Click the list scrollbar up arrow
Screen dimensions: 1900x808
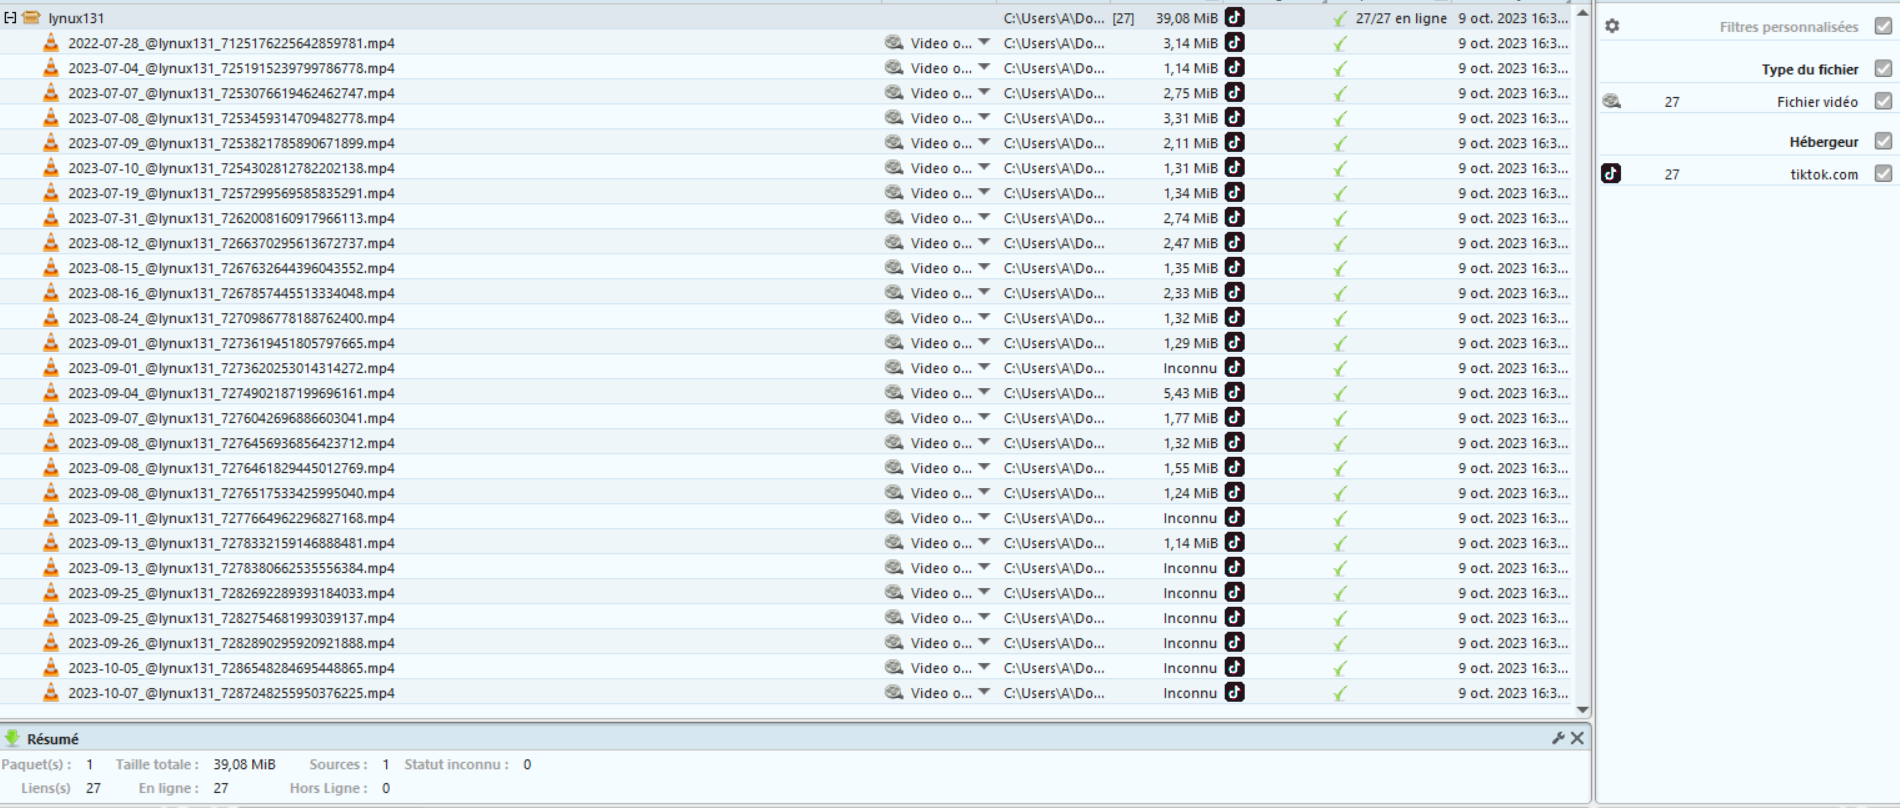tap(1582, 13)
